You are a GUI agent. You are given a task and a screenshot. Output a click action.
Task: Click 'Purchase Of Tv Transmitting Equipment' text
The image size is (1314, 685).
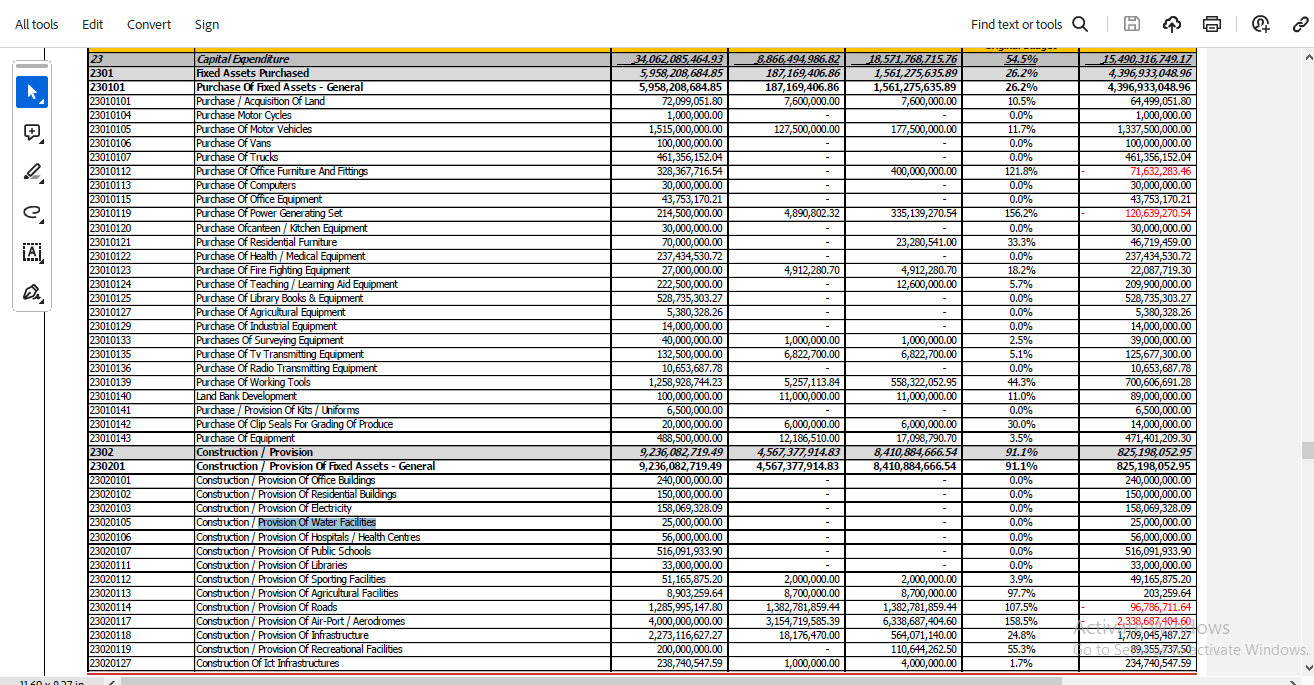pos(280,354)
